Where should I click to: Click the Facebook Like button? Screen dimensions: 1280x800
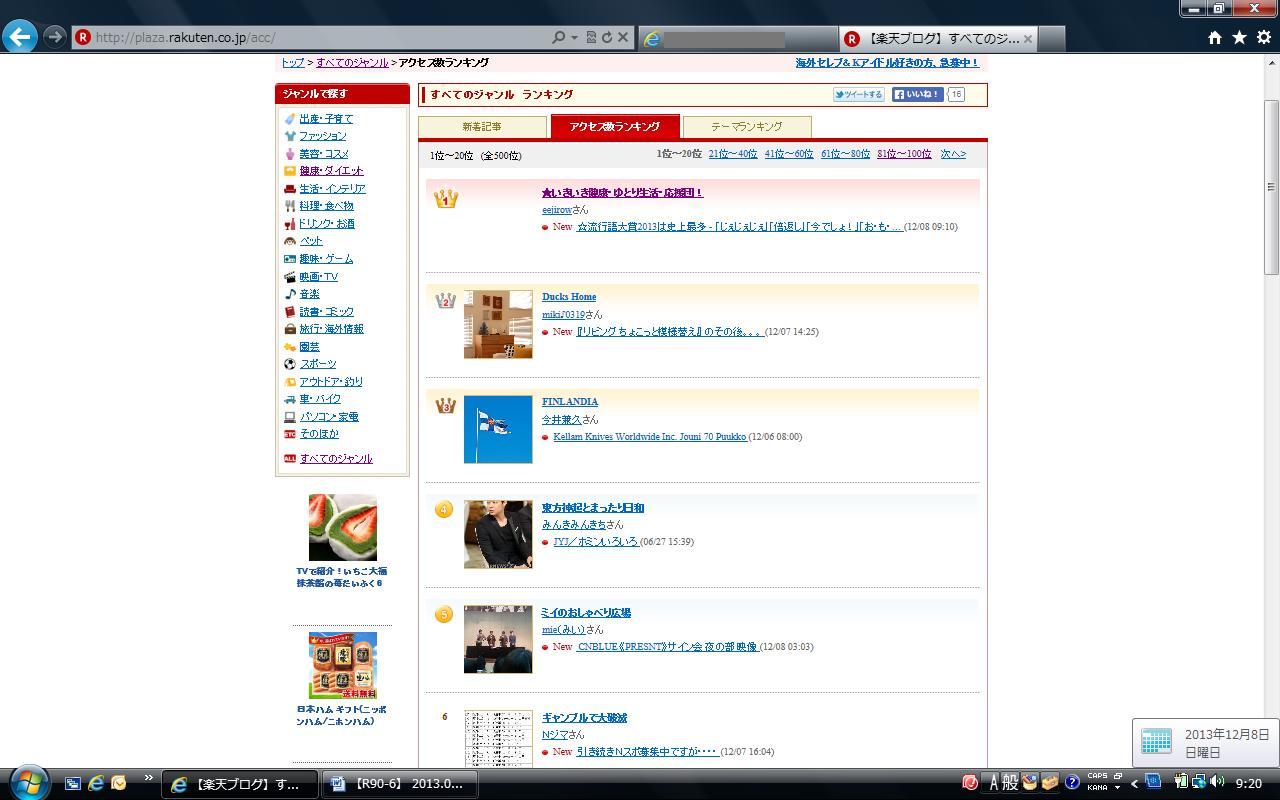pyautogui.click(x=917, y=95)
